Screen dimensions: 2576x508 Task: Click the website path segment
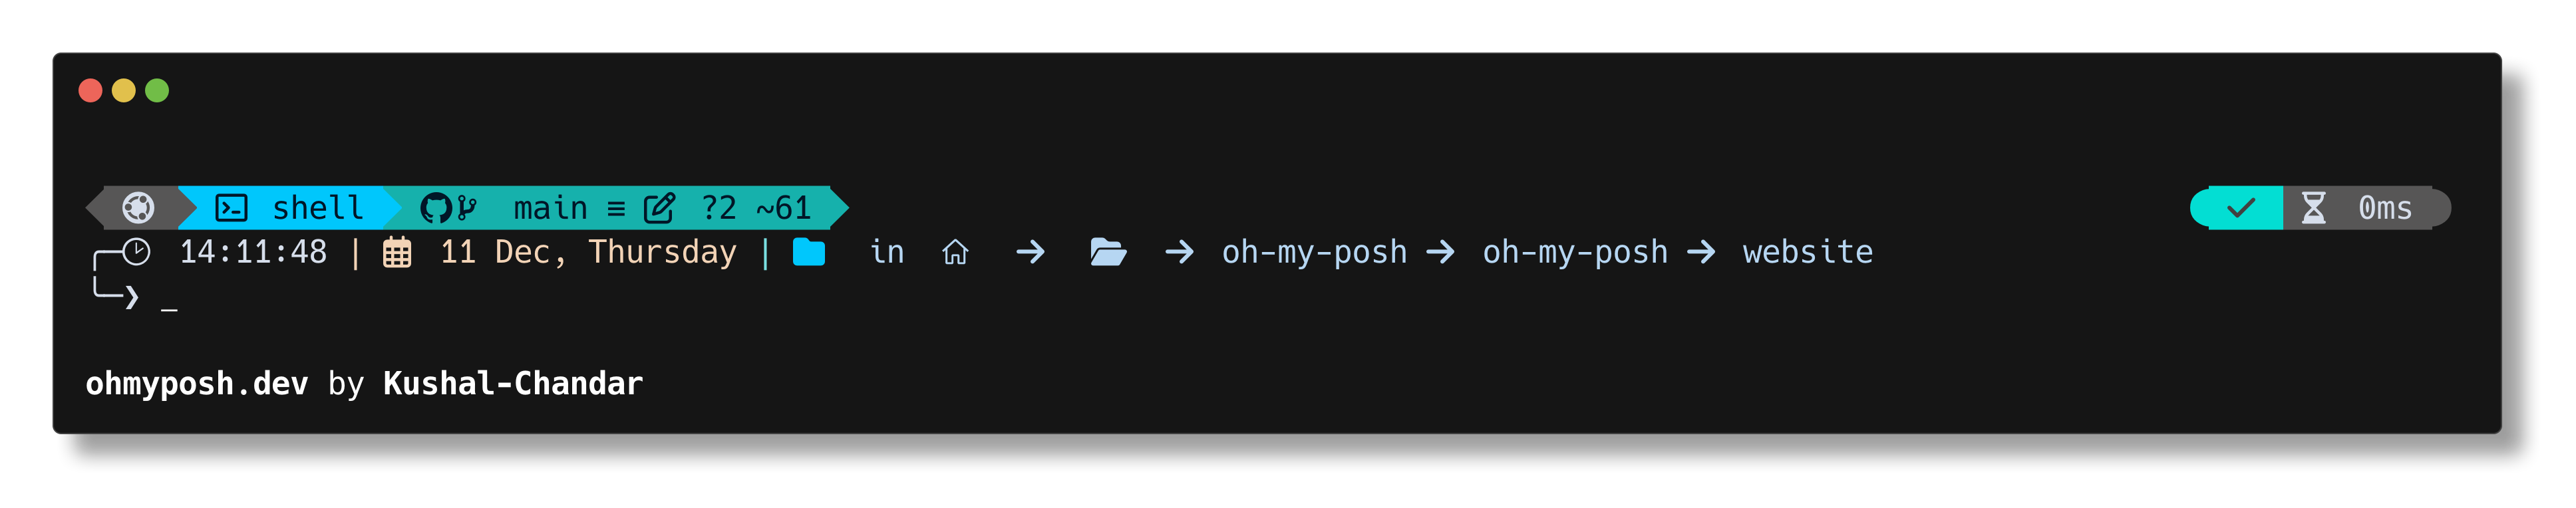click(1807, 252)
